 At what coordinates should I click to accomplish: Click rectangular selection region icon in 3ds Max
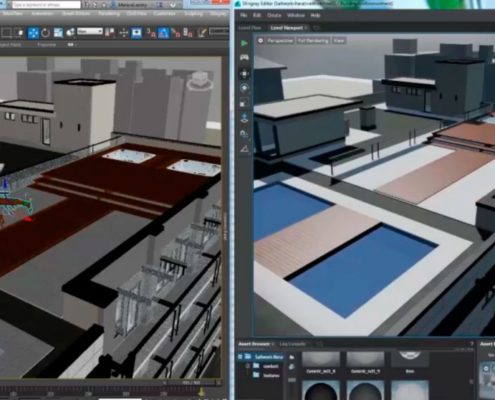click(x=6, y=33)
